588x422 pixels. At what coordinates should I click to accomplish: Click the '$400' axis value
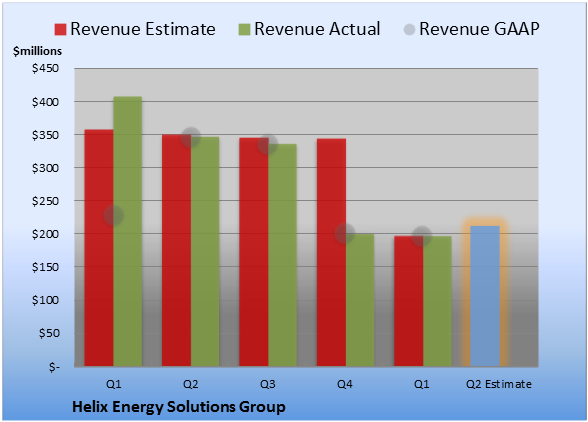point(45,102)
